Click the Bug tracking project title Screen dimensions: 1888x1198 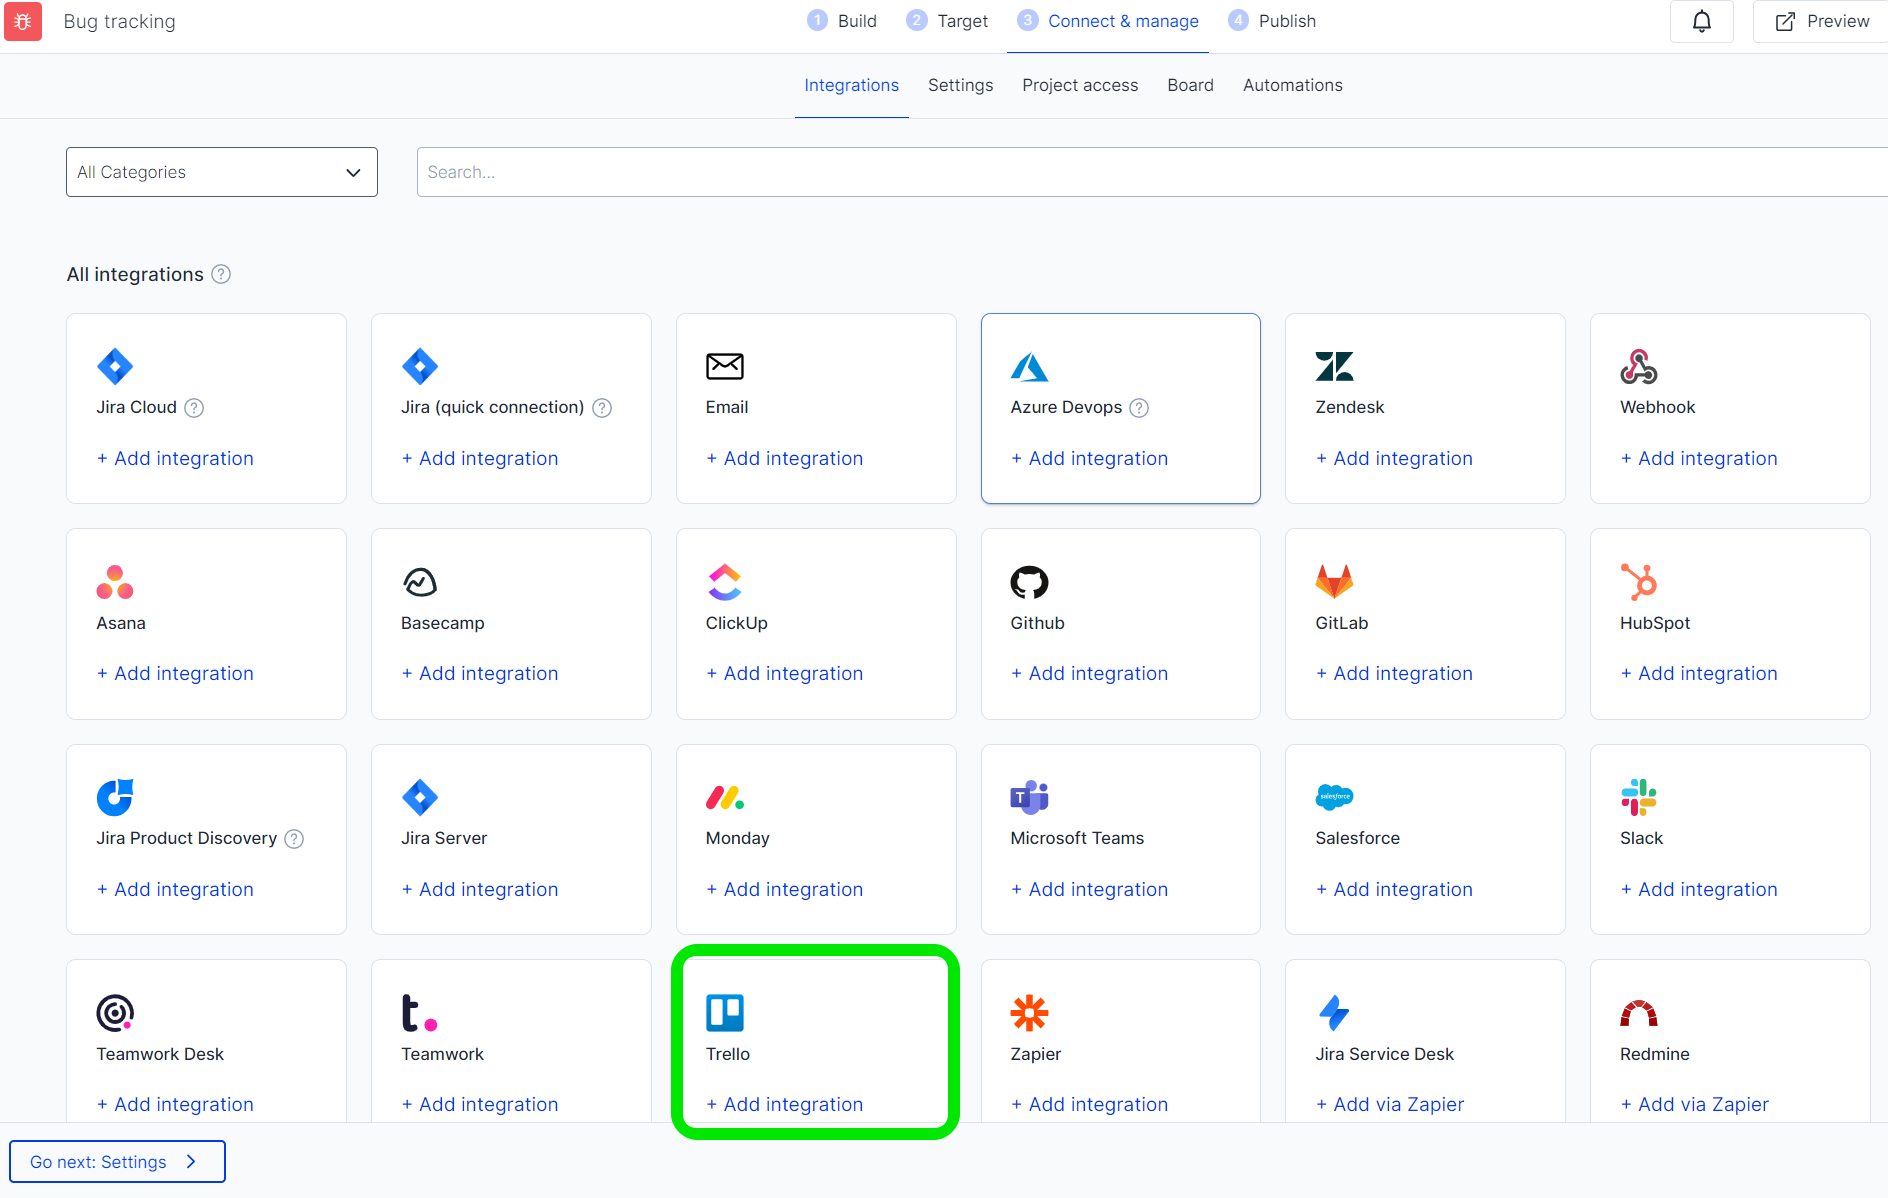119,21
